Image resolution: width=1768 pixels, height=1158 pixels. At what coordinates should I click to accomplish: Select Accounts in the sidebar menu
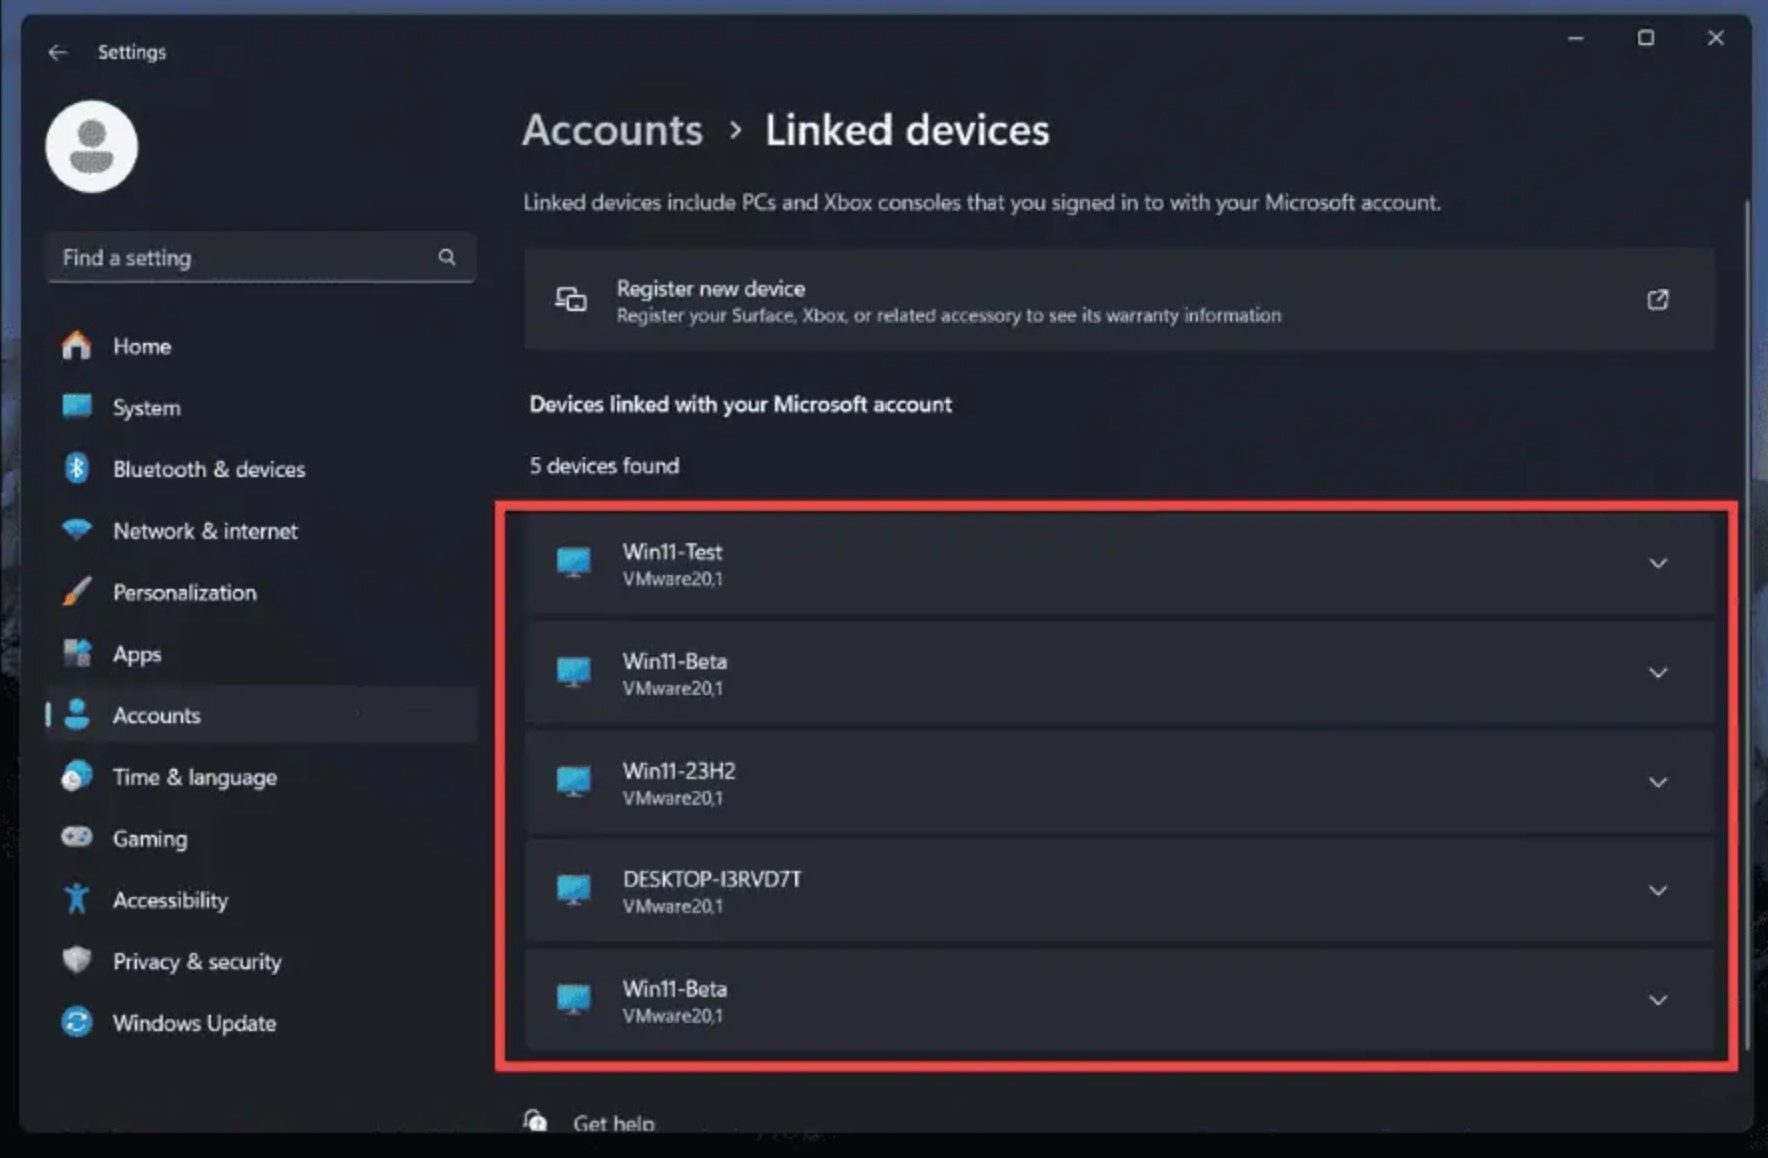pos(156,714)
